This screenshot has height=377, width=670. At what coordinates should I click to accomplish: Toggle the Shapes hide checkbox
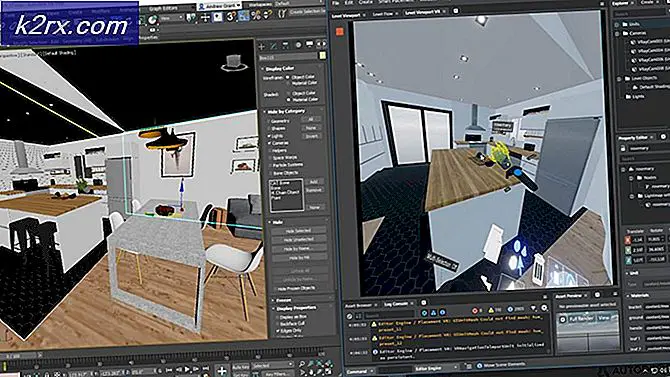click(269, 128)
